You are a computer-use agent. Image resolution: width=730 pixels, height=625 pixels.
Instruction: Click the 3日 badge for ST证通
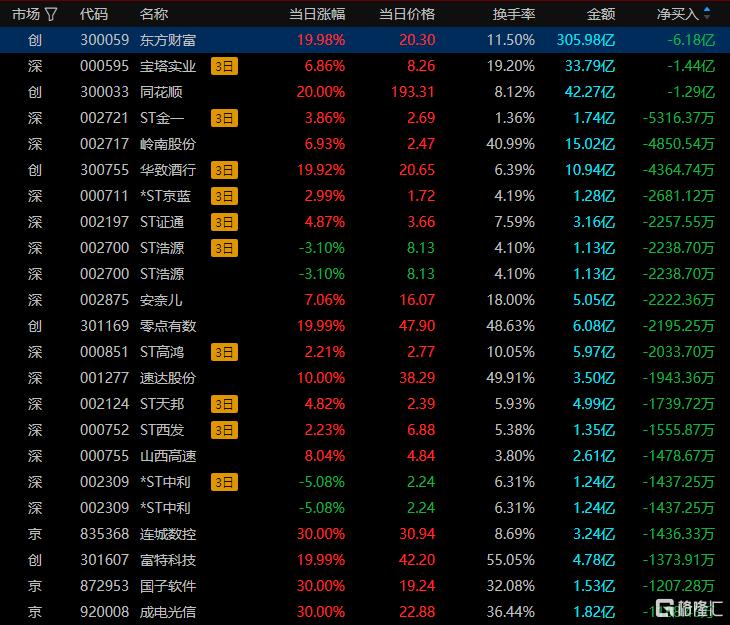[x=224, y=222]
